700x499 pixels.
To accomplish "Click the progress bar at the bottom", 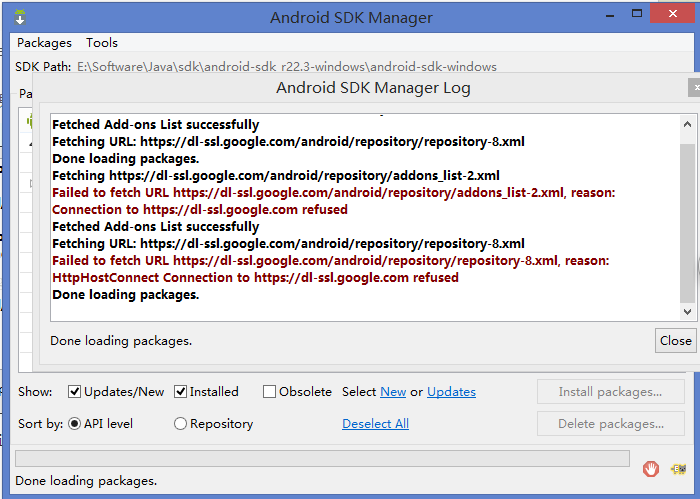I will [322, 458].
